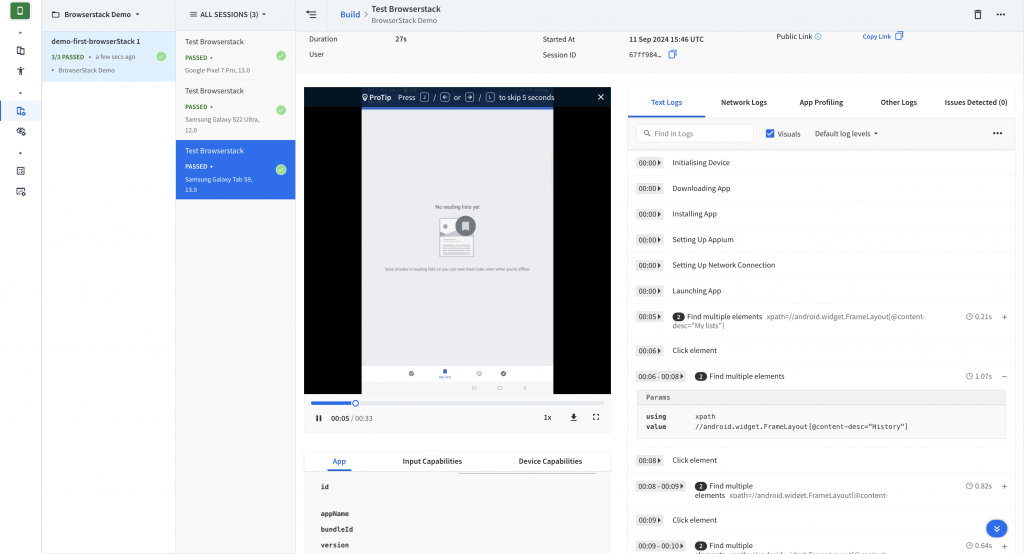Open the checklist sidebar icon
Viewport: 1024px width, 554px height.
click(x=21, y=171)
